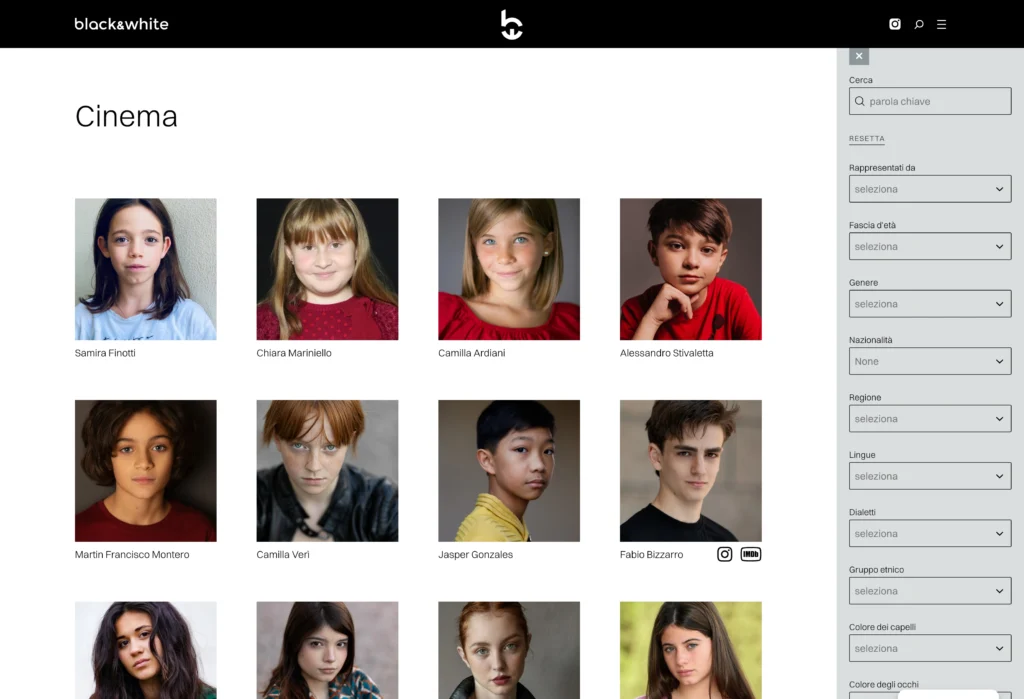1024x699 pixels.
Task: Open the Gruppo etnico dropdown
Action: click(930, 591)
